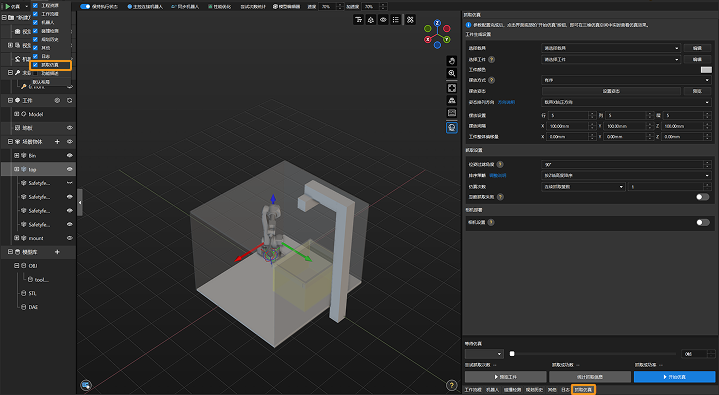719x395 pixels.
Task: Click the plus icon beside 场景物体
Action: [57, 142]
